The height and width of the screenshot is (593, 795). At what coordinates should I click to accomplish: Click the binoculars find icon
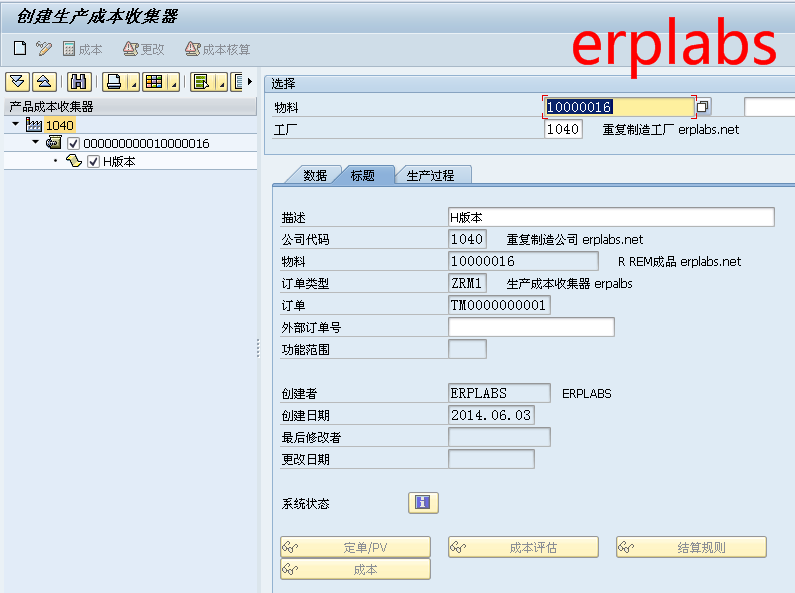[x=79, y=82]
